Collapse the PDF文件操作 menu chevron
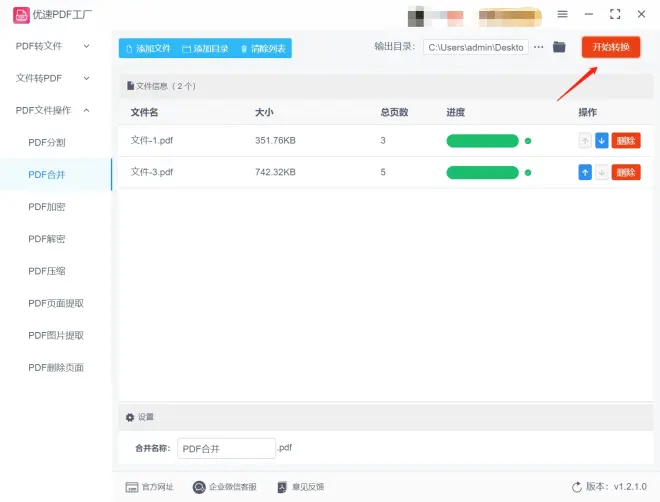The image size is (660, 502). [x=86, y=110]
